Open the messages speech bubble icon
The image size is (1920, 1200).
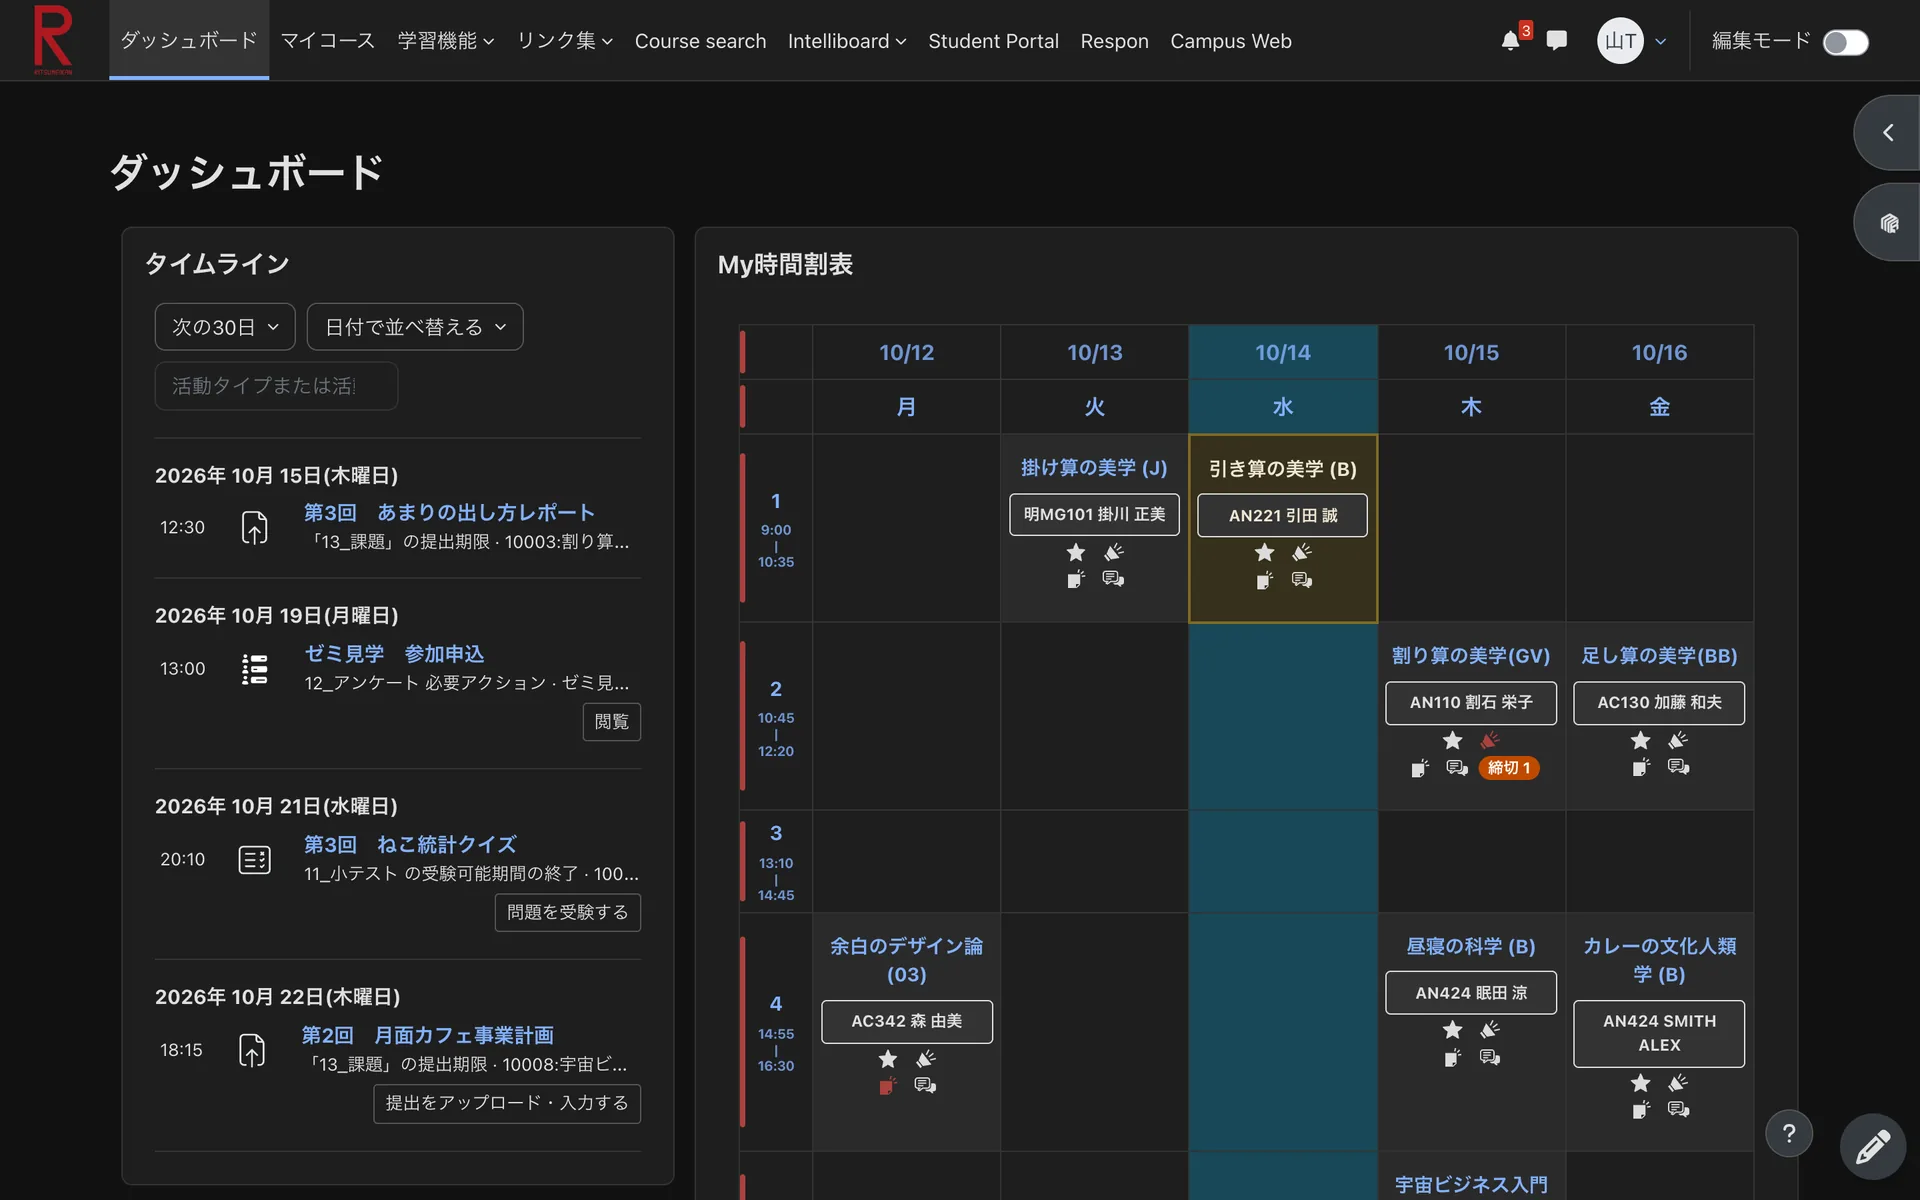pyautogui.click(x=1556, y=41)
